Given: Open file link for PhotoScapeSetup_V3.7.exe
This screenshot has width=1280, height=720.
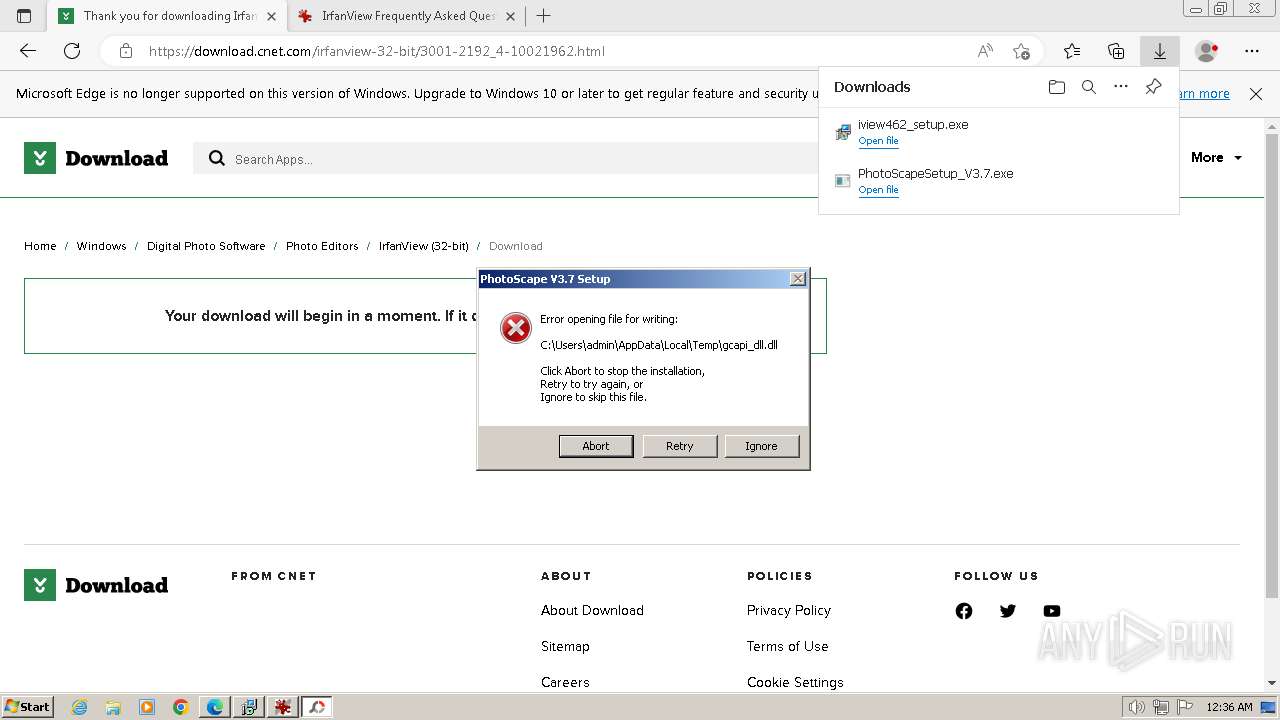Looking at the screenshot, I should tap(878, 190).
